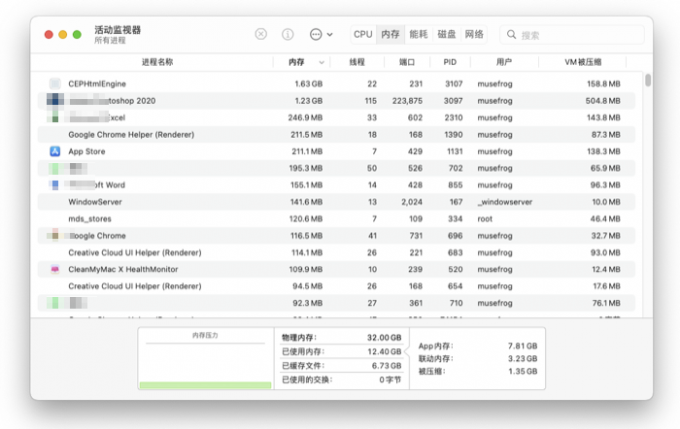Select the Excel process row

tap(337, 118)
